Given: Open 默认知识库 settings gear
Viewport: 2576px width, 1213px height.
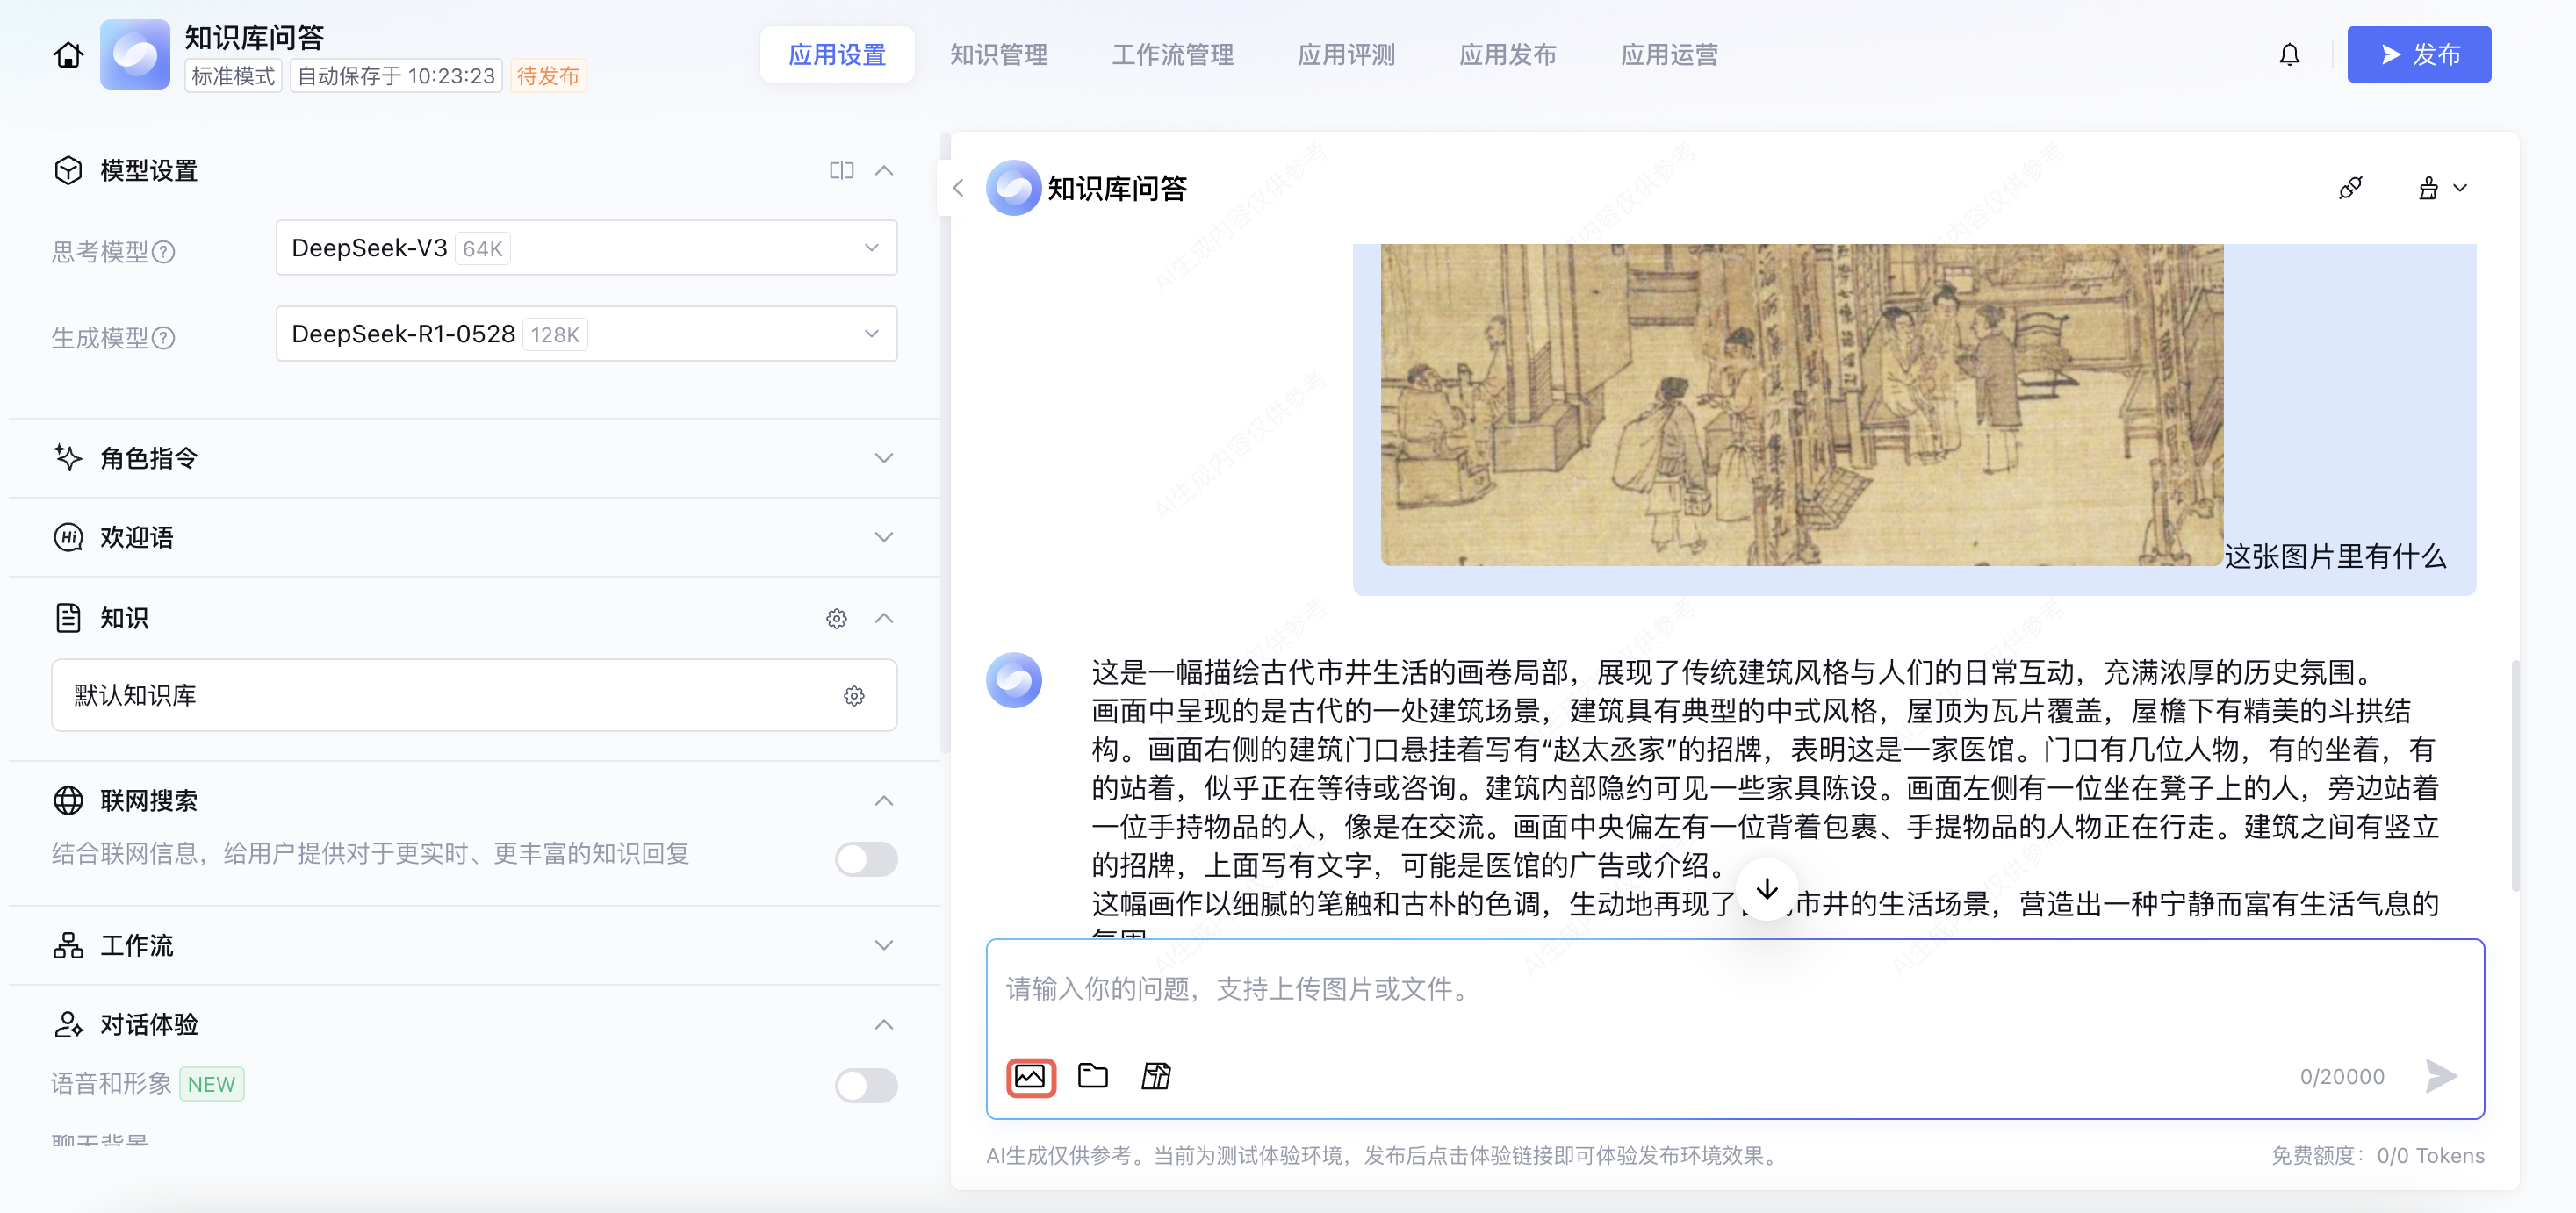Looking at the screenshot, I should point(853,696).
